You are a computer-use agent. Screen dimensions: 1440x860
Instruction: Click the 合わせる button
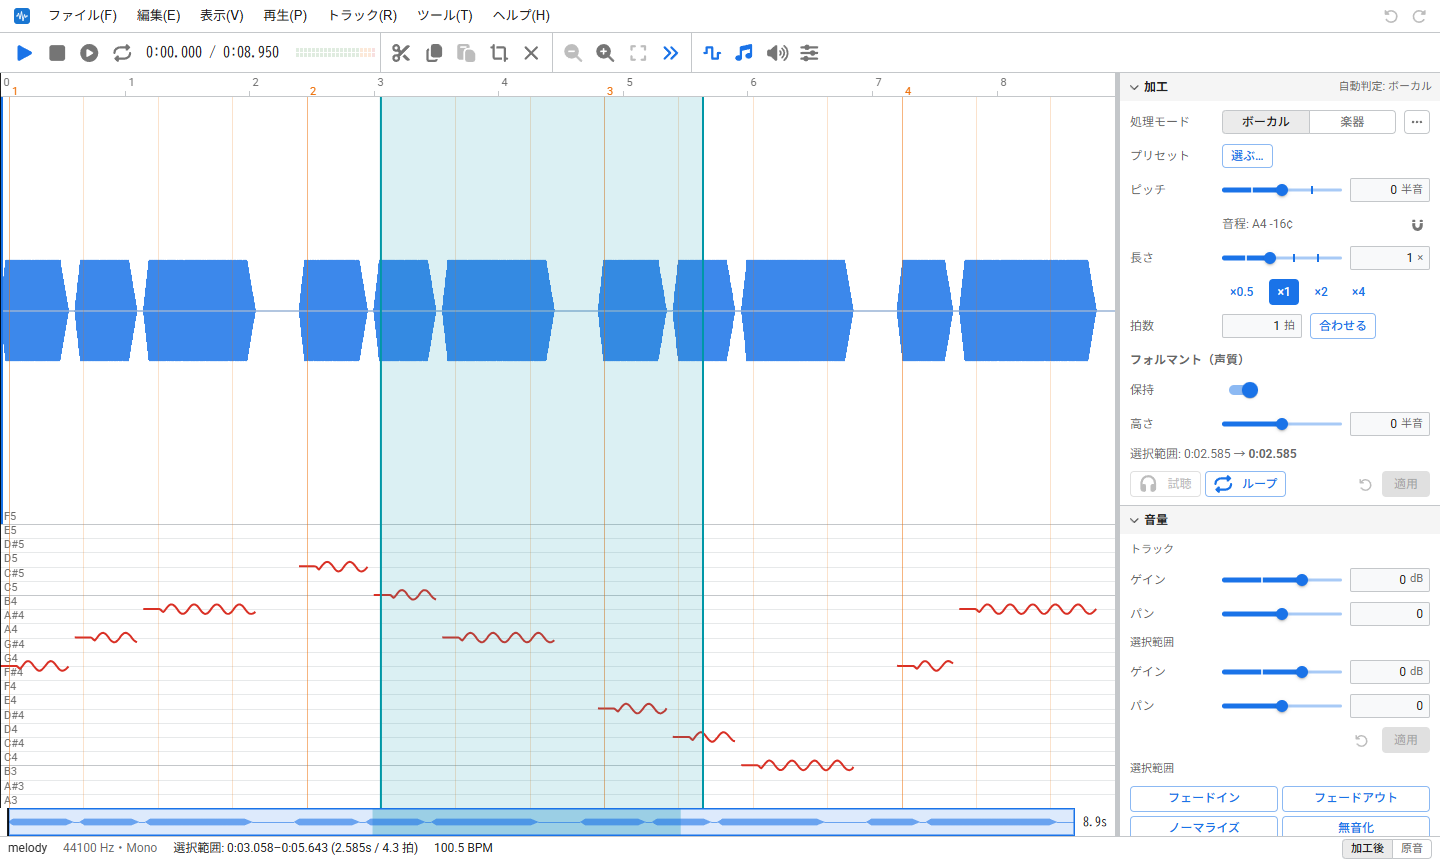tap(1343, 326)
